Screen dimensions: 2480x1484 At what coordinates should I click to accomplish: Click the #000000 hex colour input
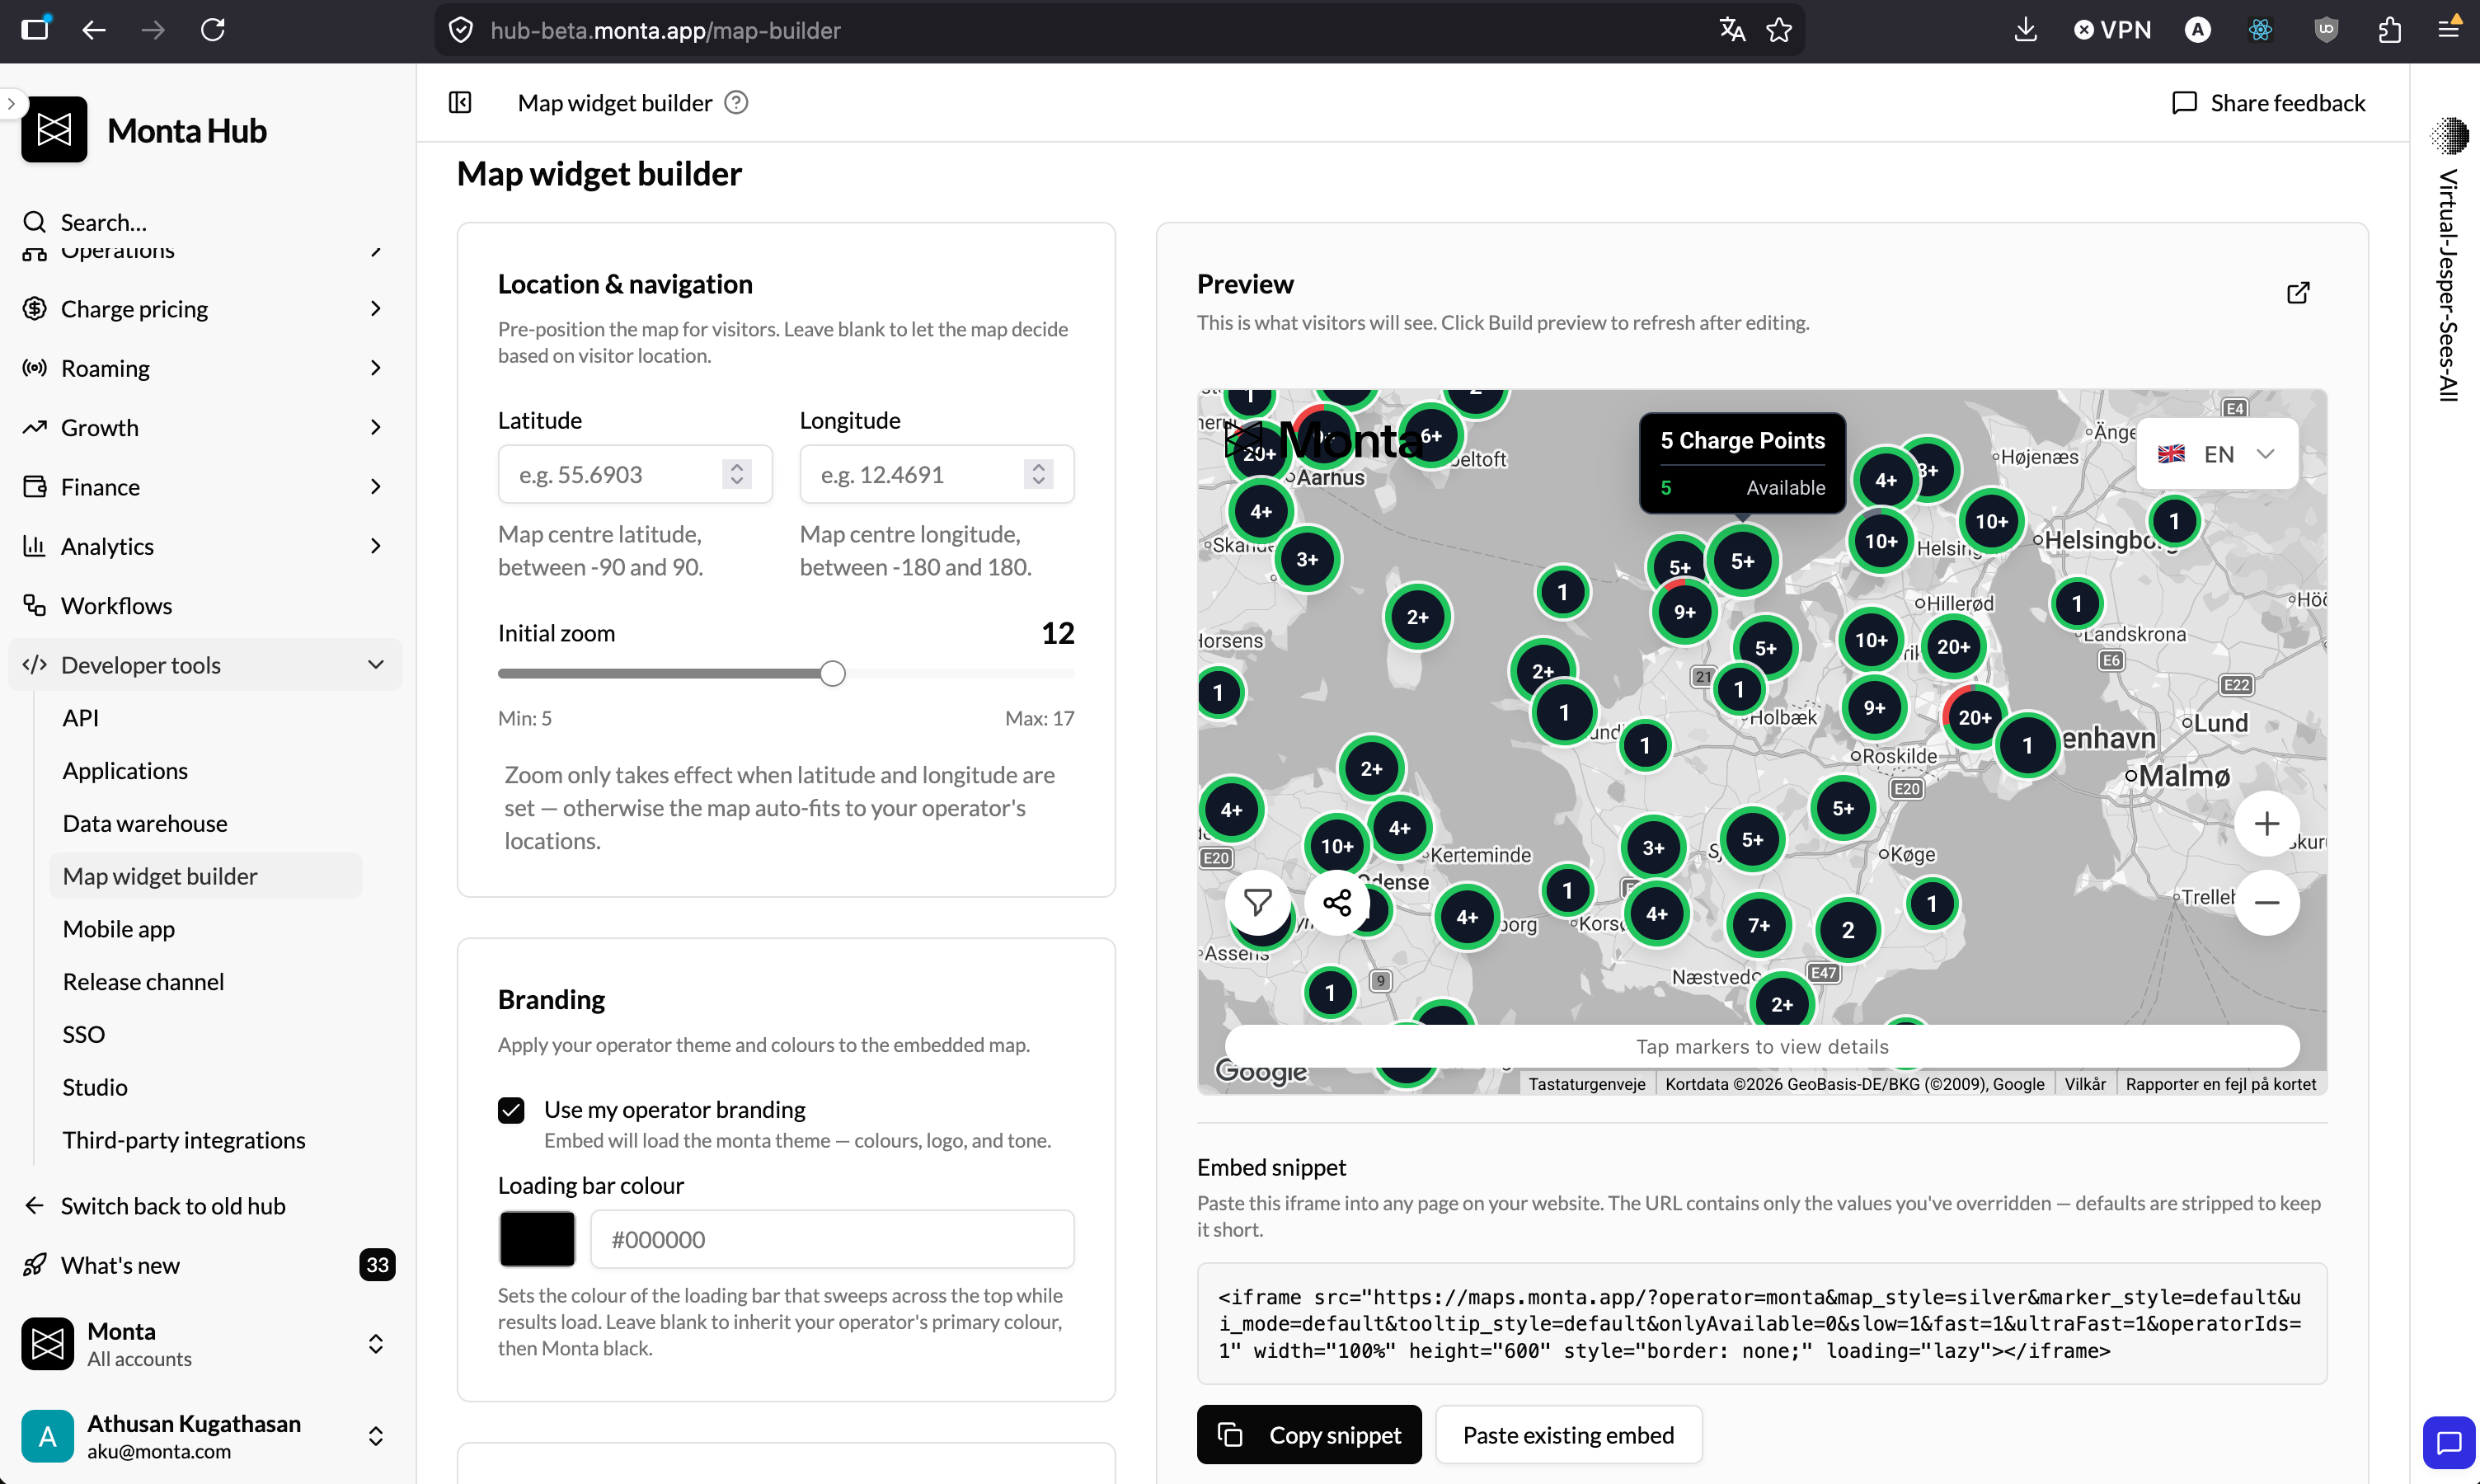[x=832, y=1239]
